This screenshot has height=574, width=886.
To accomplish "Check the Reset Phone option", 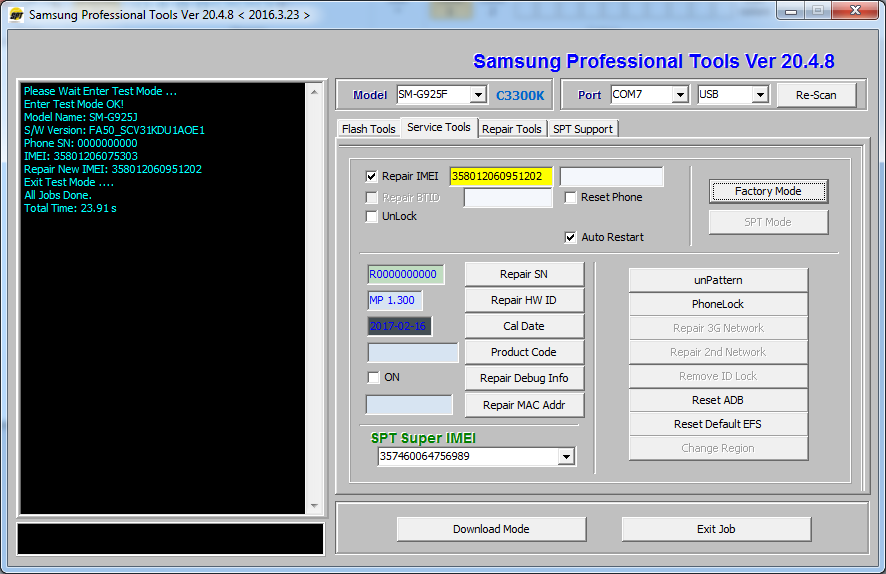I will click(571, 197).
